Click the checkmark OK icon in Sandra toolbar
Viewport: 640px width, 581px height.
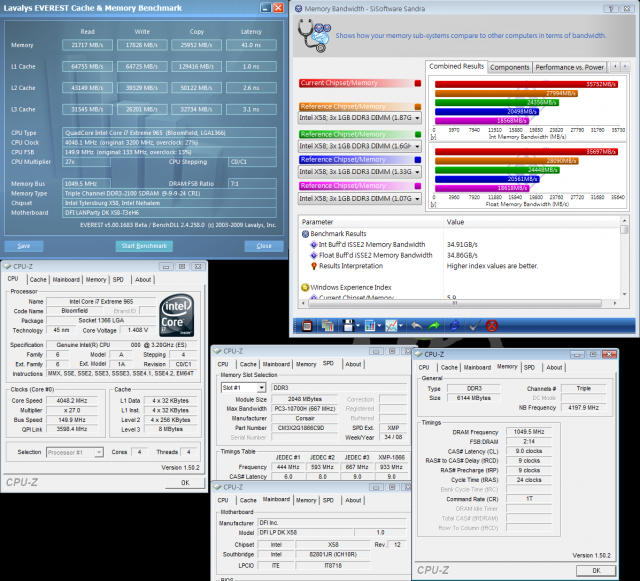474,326
